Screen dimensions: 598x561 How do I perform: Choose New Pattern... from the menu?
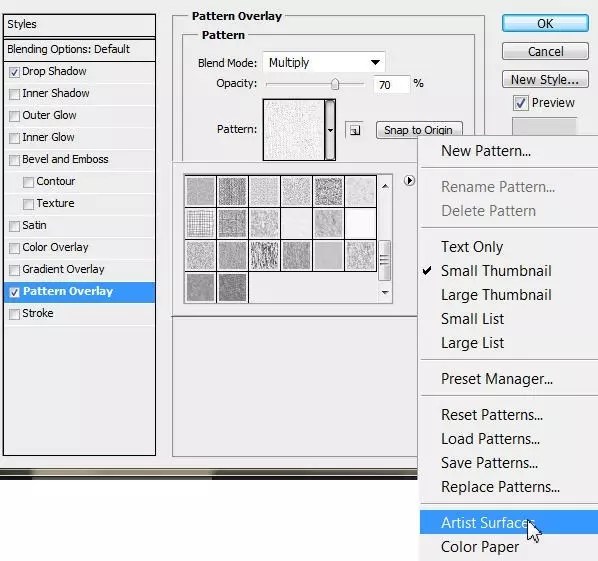click(485, 151)
